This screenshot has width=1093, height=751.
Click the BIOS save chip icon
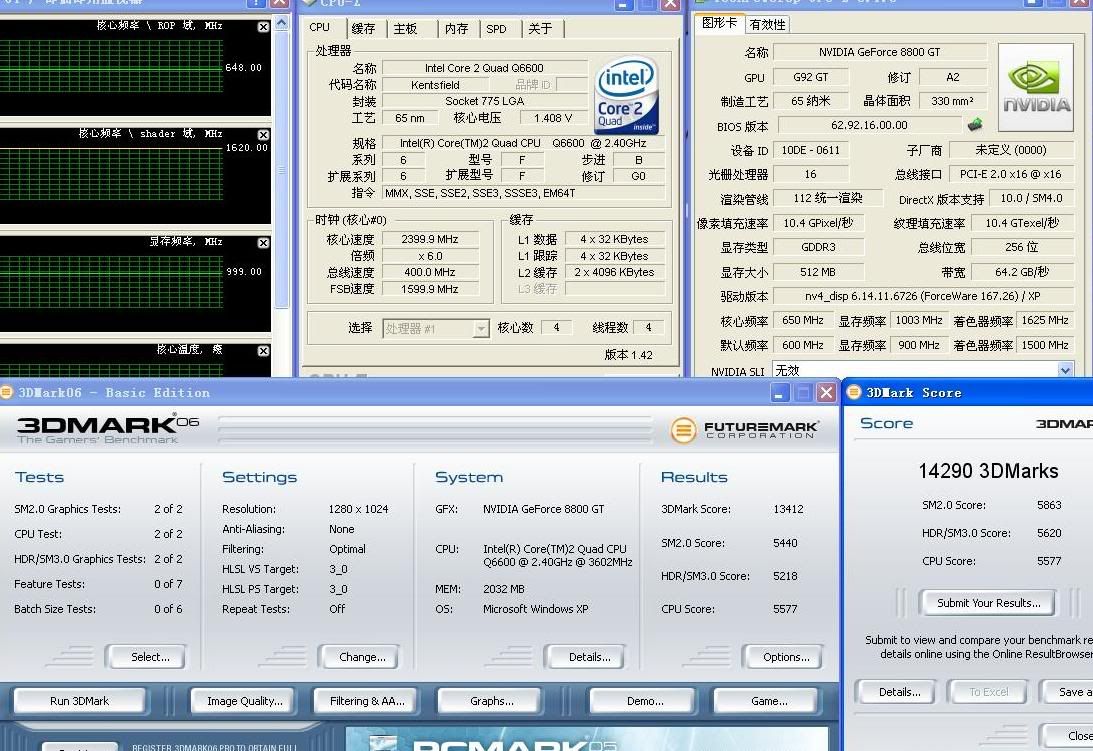[974, 125]
